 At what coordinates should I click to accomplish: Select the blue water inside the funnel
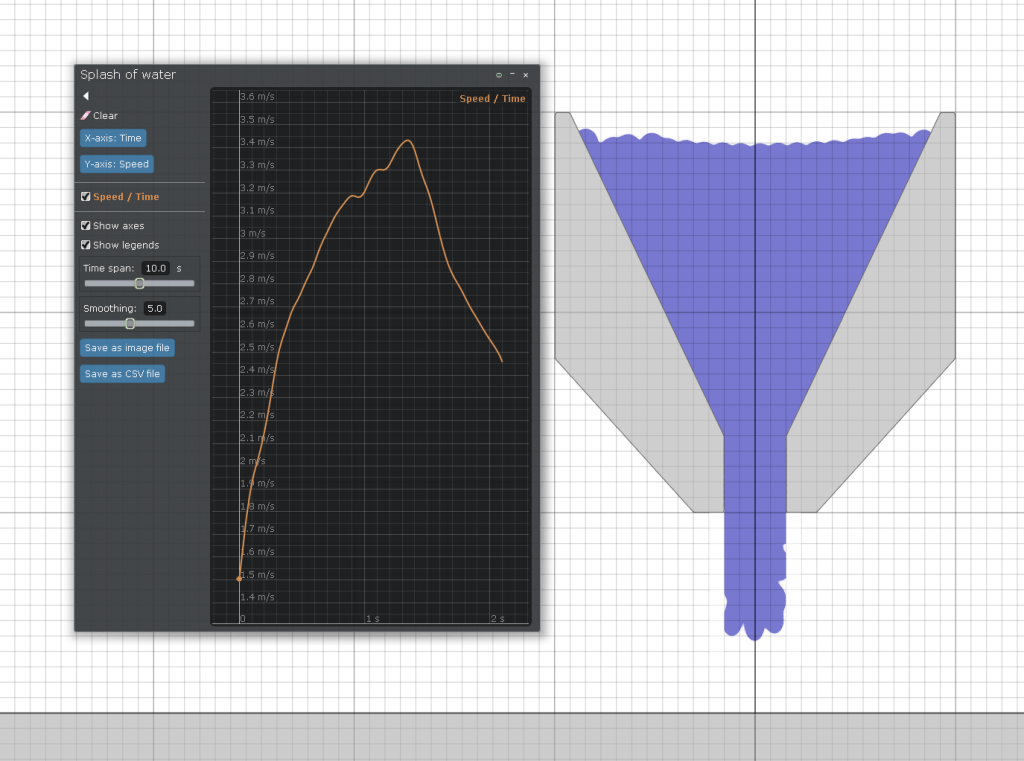755,300
